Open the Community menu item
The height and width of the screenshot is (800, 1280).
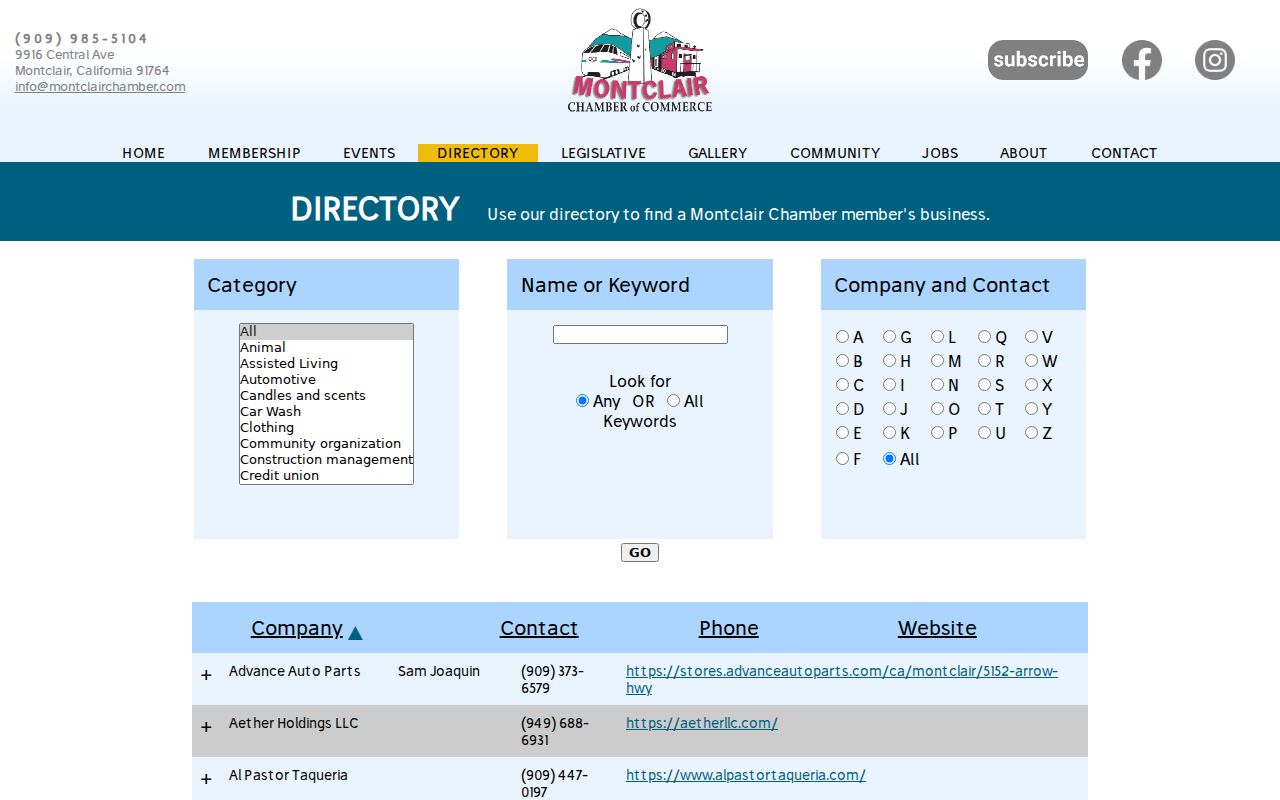(x=835, y=153)
